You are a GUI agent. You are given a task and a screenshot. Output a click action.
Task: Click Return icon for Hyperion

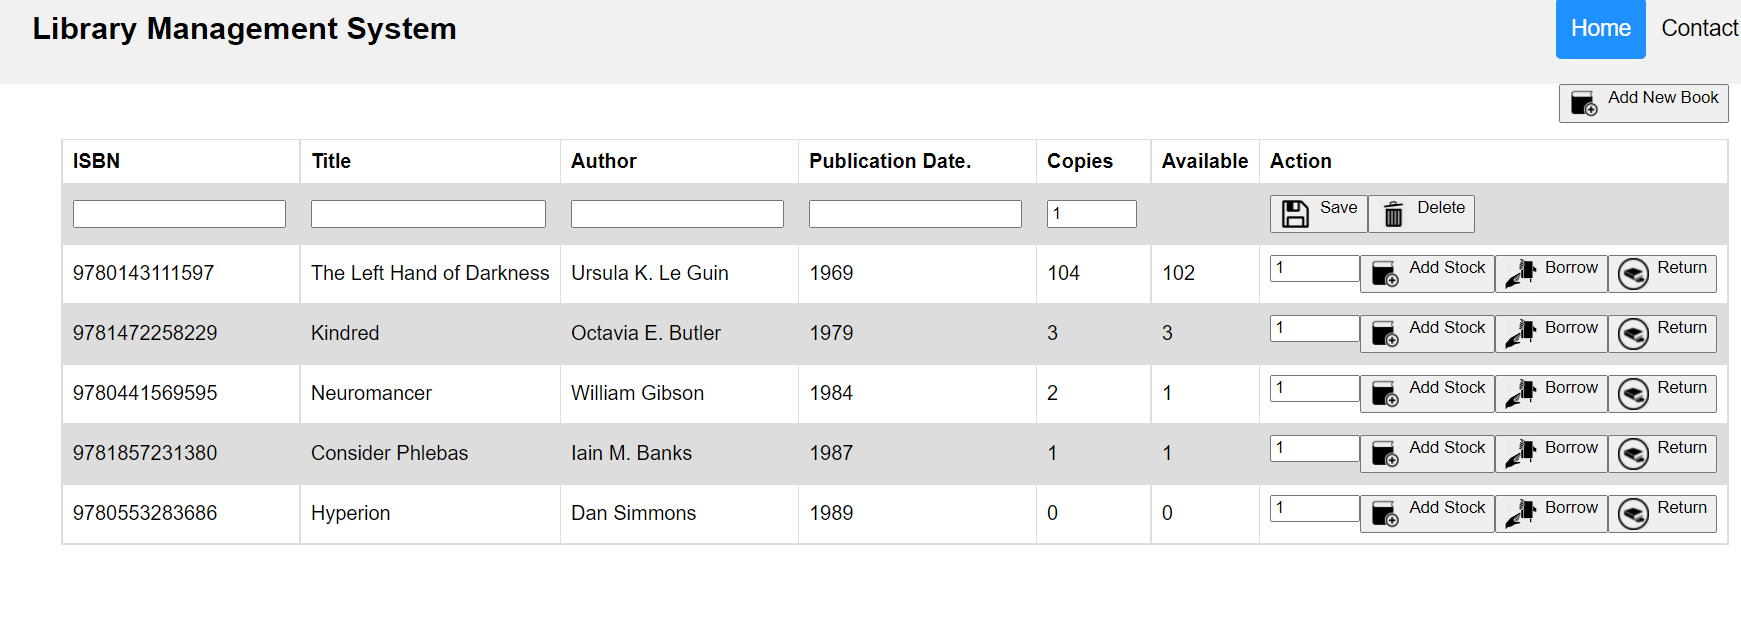pos(1633,514)
